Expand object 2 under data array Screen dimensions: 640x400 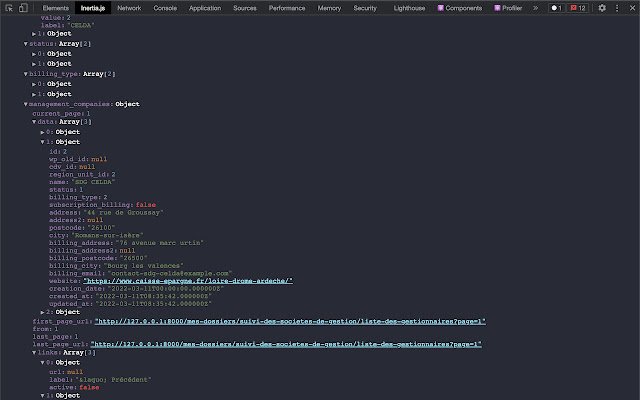tap(42, 312)
